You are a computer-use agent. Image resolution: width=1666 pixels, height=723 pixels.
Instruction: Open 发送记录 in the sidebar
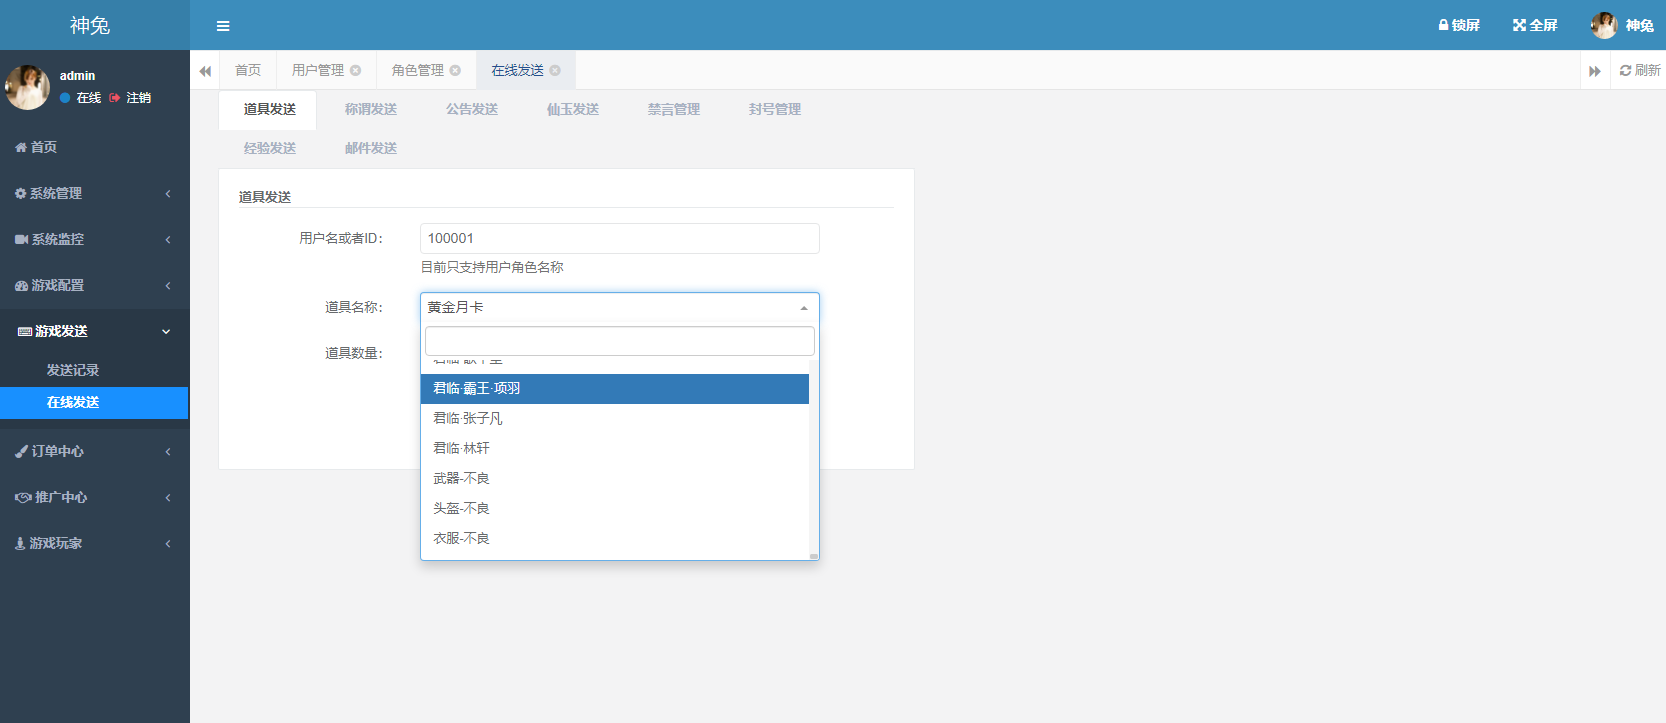click(73, 370)
